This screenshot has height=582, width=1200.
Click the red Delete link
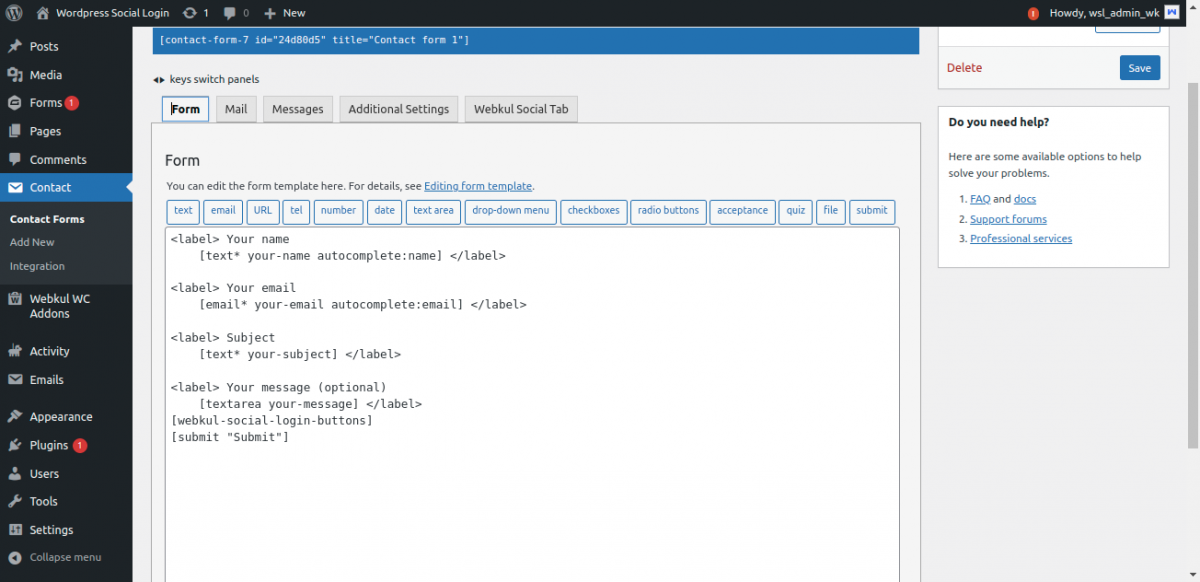[964, 68]
